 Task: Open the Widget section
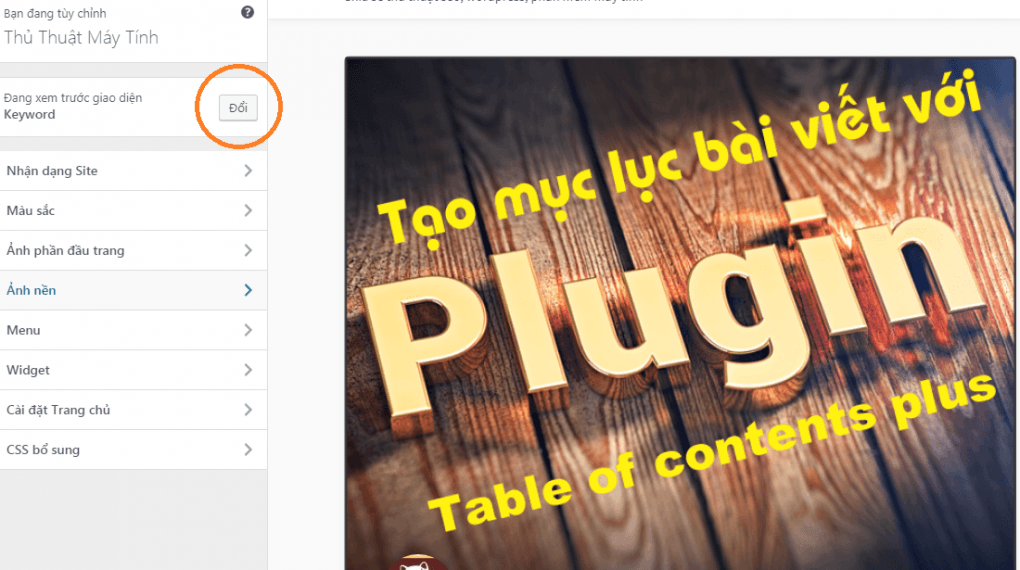click(x=133, y=370)
